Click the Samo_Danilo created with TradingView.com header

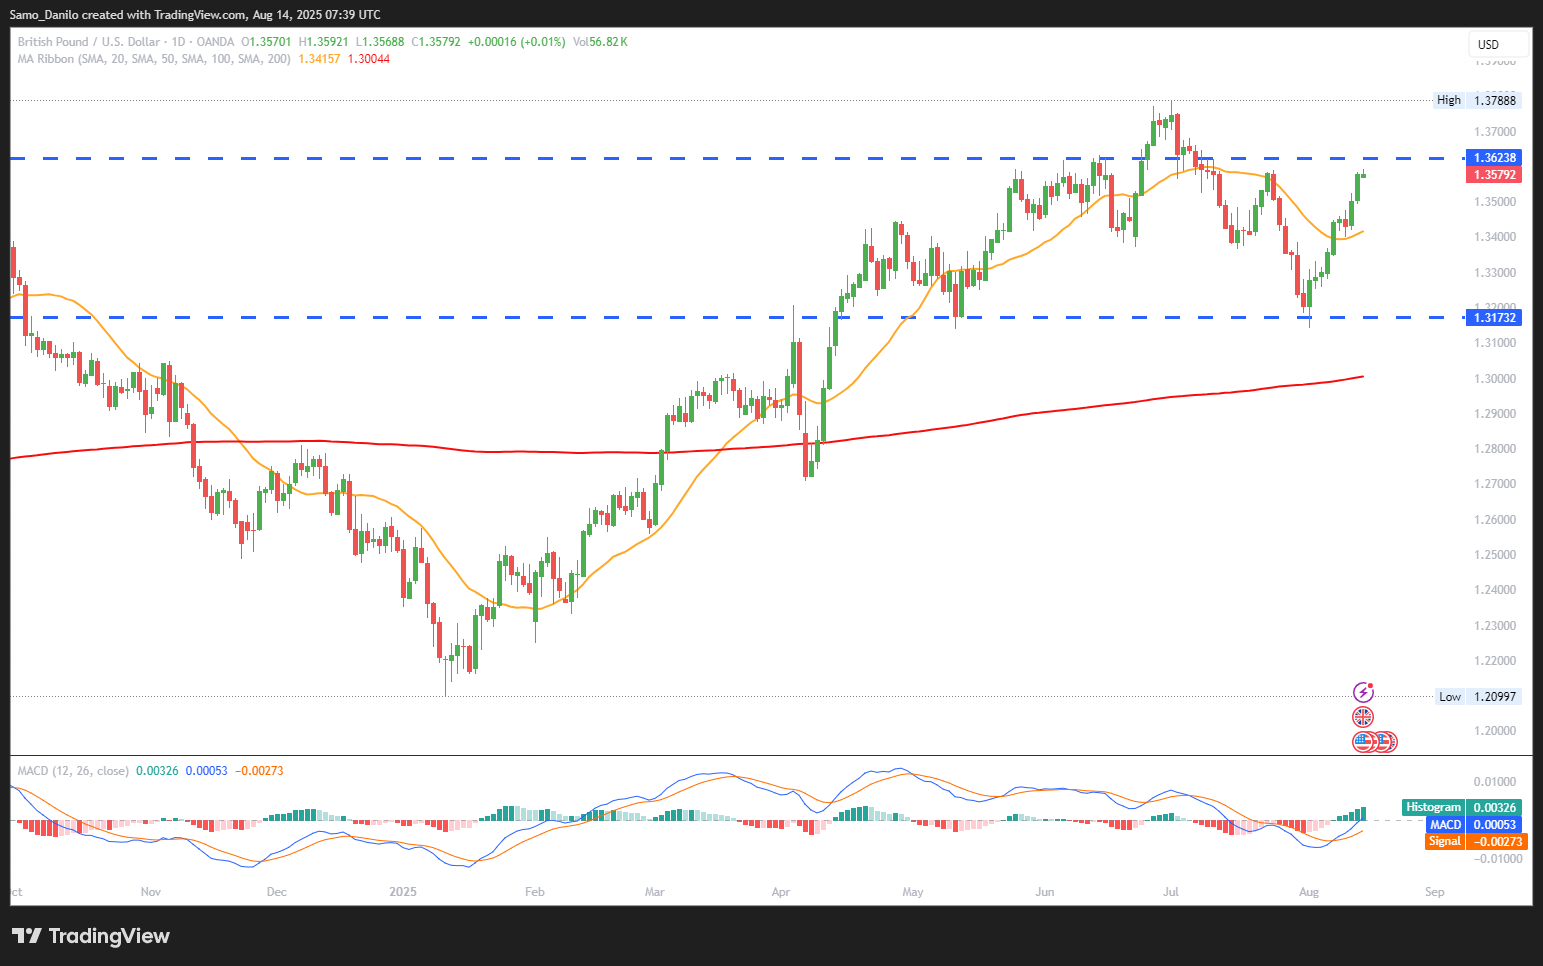click(x=195, y=15)
